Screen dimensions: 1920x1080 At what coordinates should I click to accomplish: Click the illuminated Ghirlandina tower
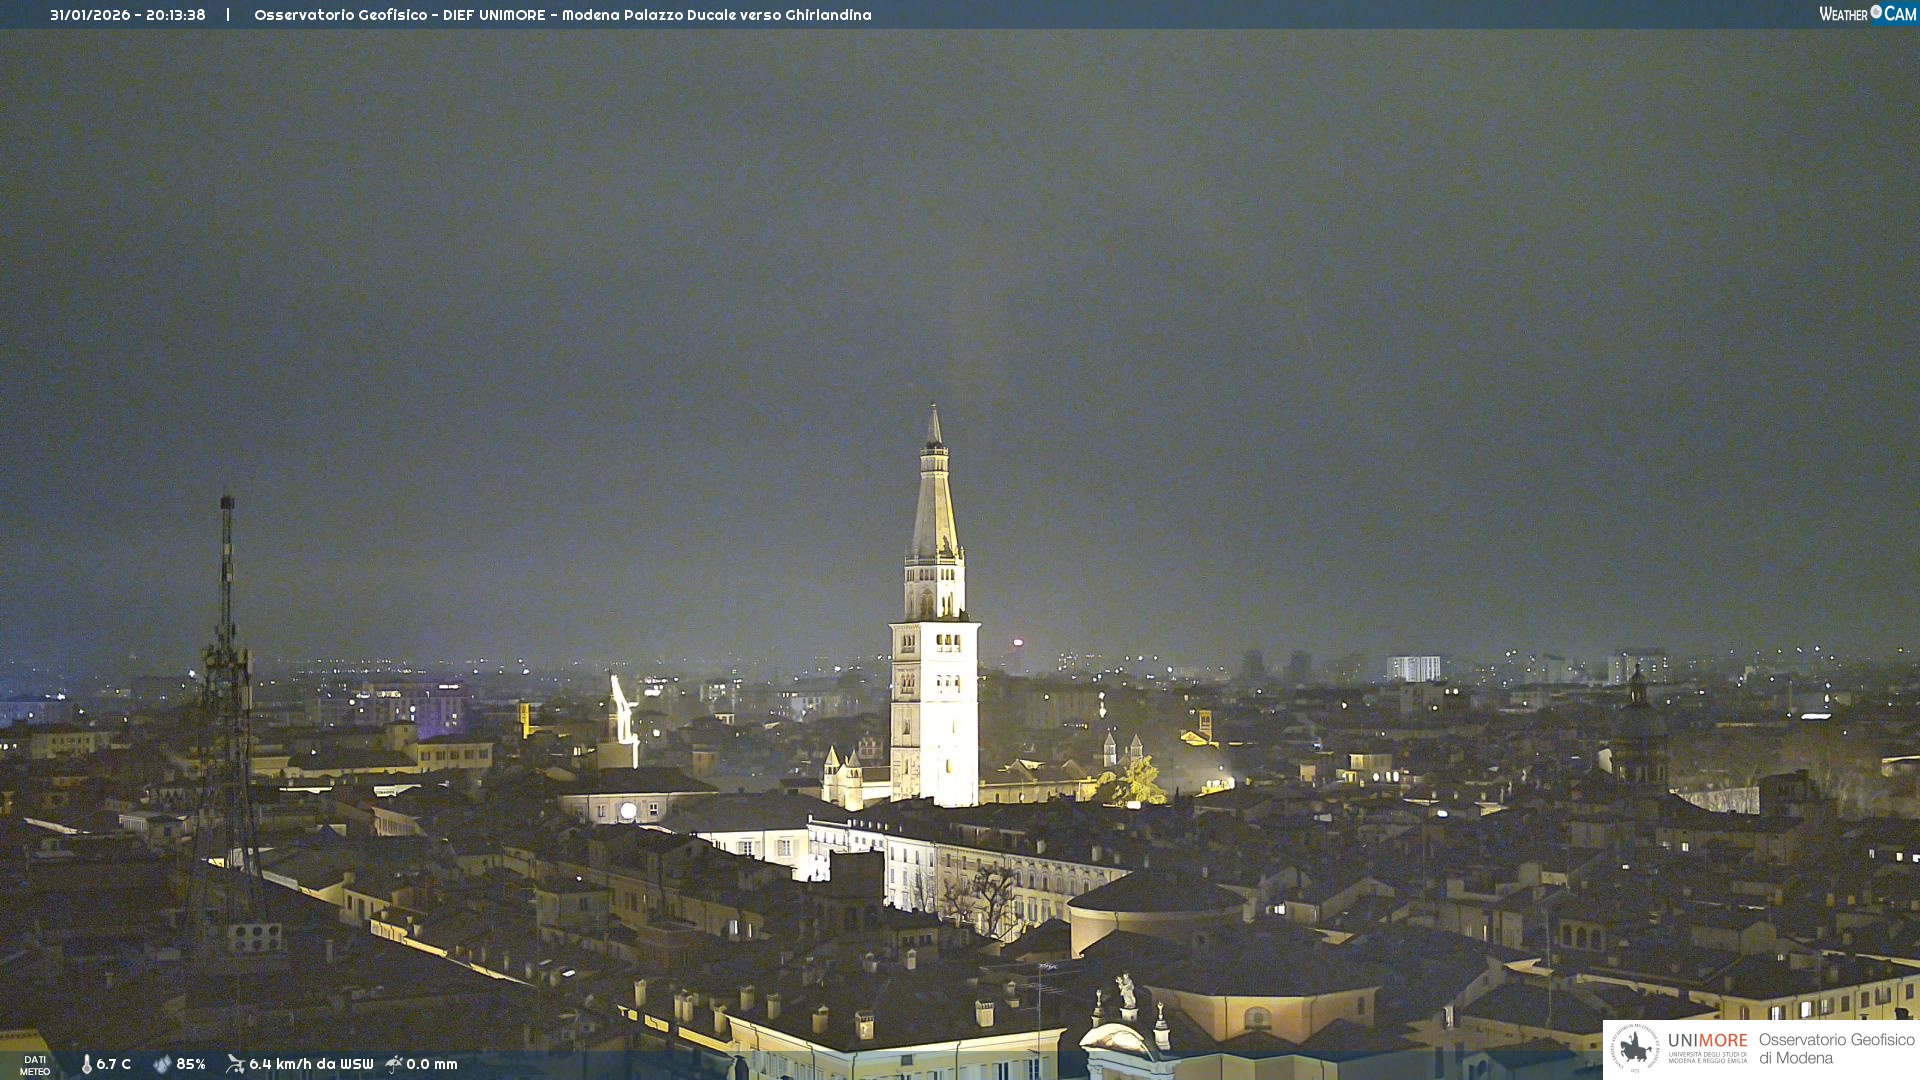(x=935, y=640)
